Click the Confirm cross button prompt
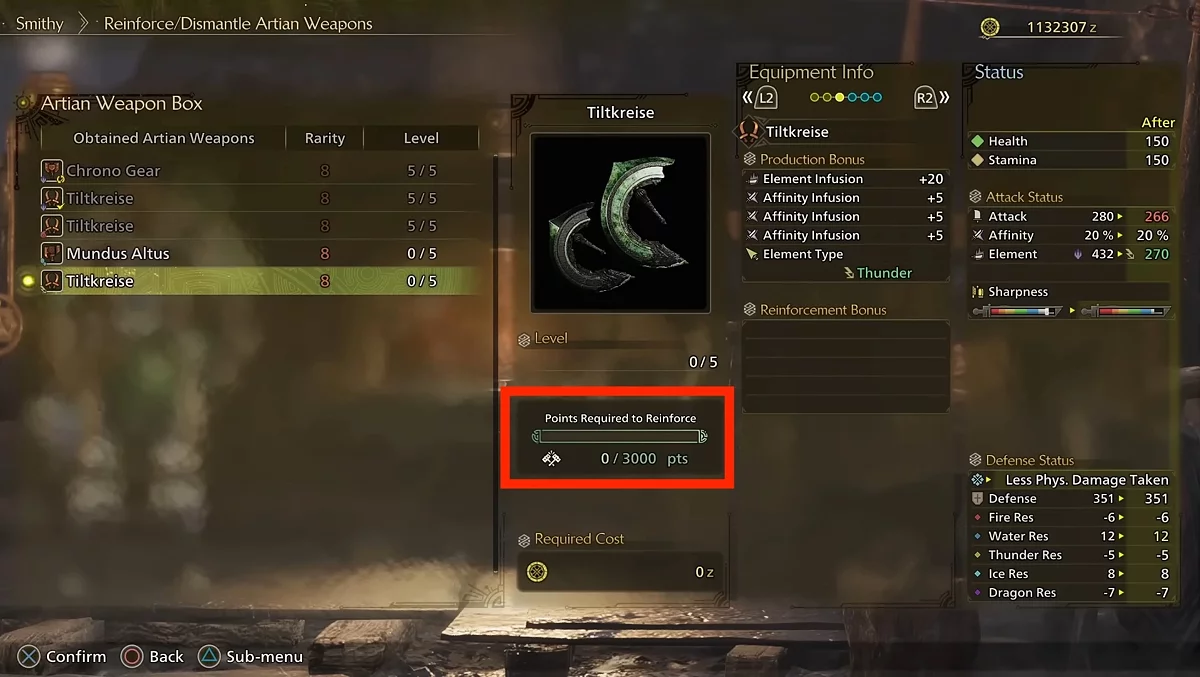The height and width of the screenshot is (677, 1200). click(30, 657)
